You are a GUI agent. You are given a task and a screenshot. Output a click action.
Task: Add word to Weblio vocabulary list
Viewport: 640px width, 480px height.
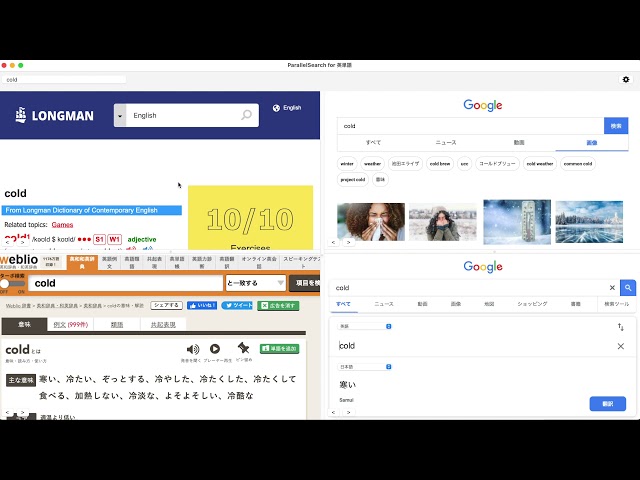tap(280, 349)
